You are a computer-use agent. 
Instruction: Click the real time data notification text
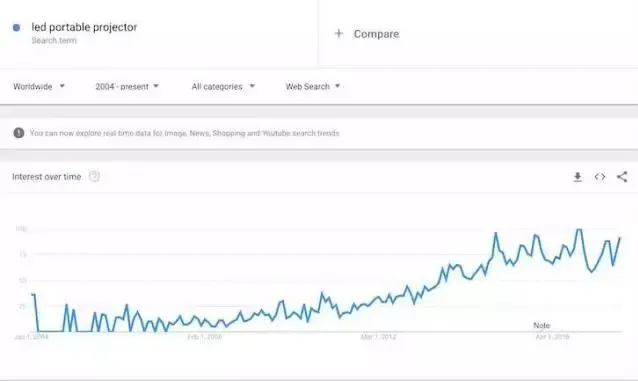[x=184, y=133]
